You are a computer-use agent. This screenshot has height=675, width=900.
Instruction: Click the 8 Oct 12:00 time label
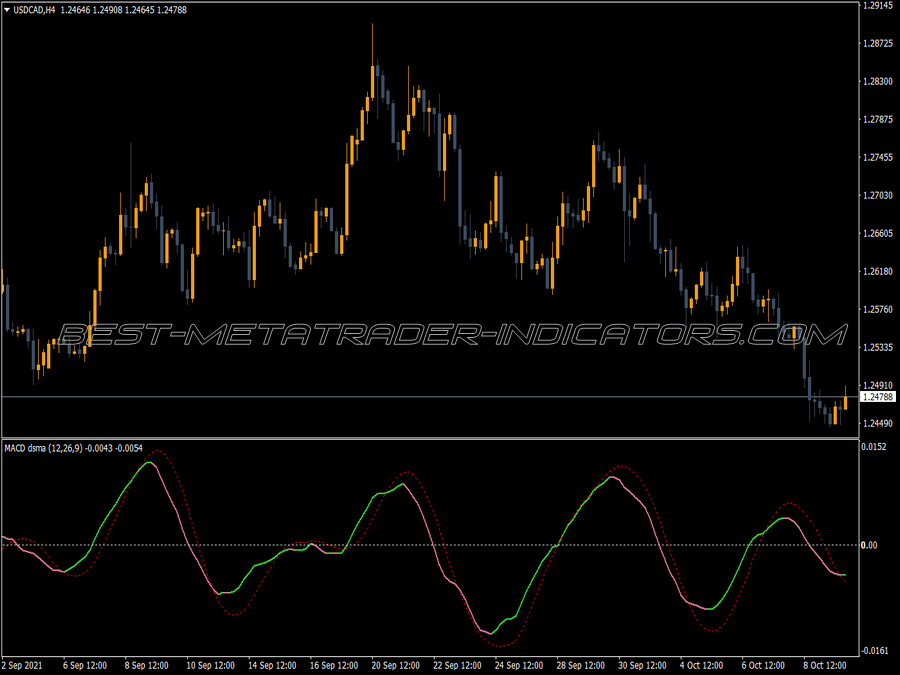pyautogui.click(x=825, y=665)
